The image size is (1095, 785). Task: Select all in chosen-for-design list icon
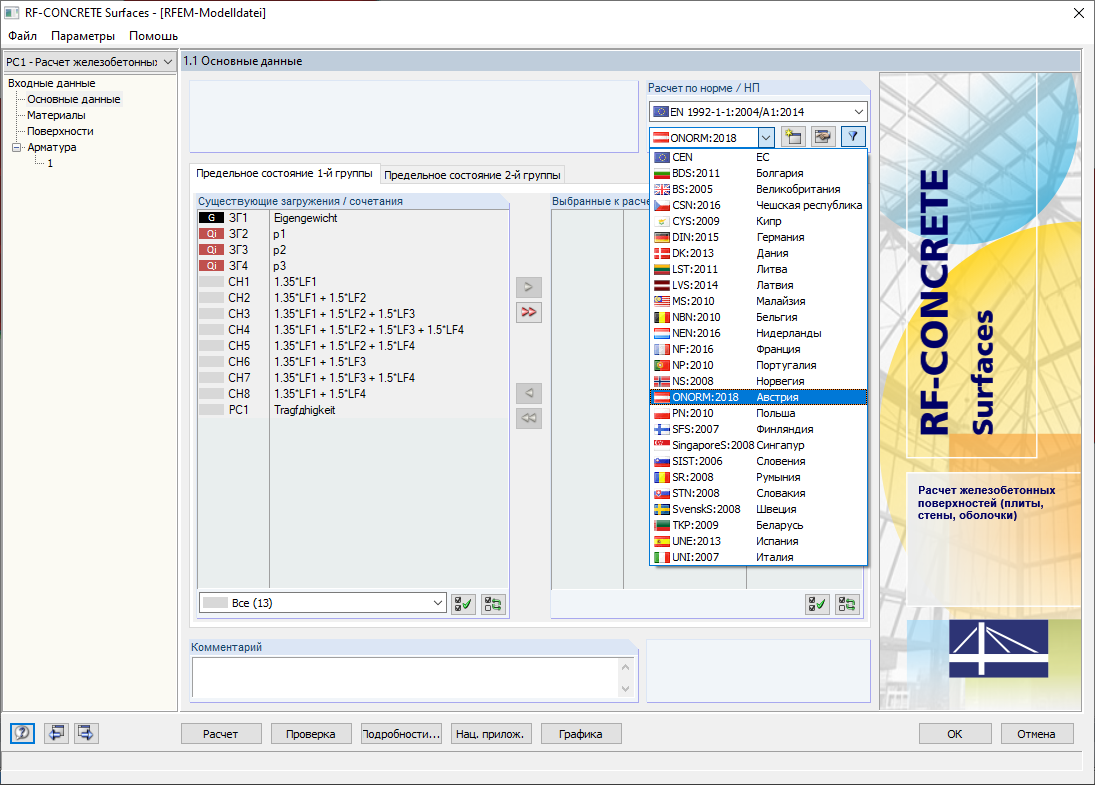click(817, 604)
